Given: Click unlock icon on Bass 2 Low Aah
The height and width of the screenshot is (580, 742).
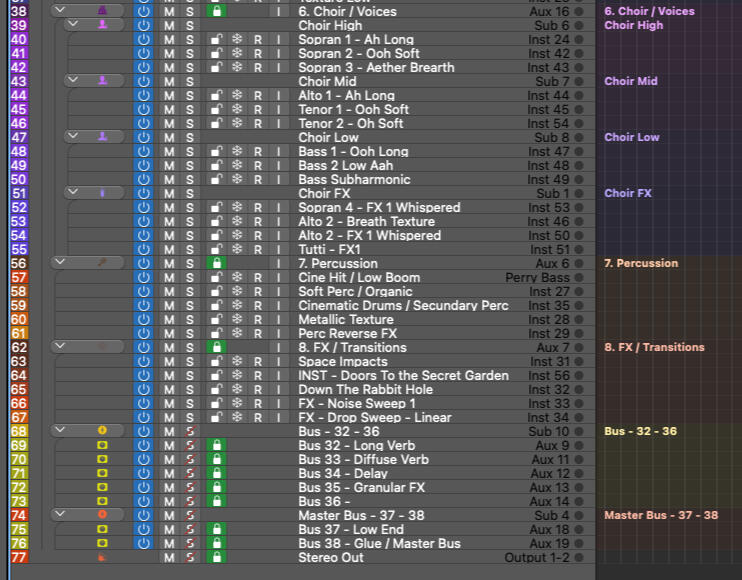Looking at the screenshot, I should tap(216, 166).
